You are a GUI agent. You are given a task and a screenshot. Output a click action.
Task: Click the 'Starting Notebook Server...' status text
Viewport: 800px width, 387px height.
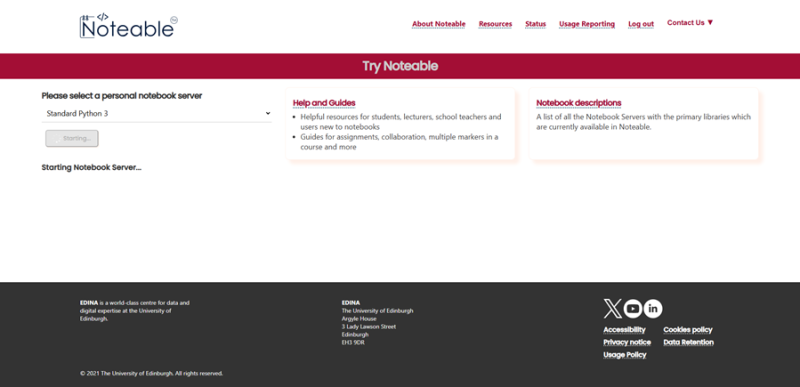point(91,167)
